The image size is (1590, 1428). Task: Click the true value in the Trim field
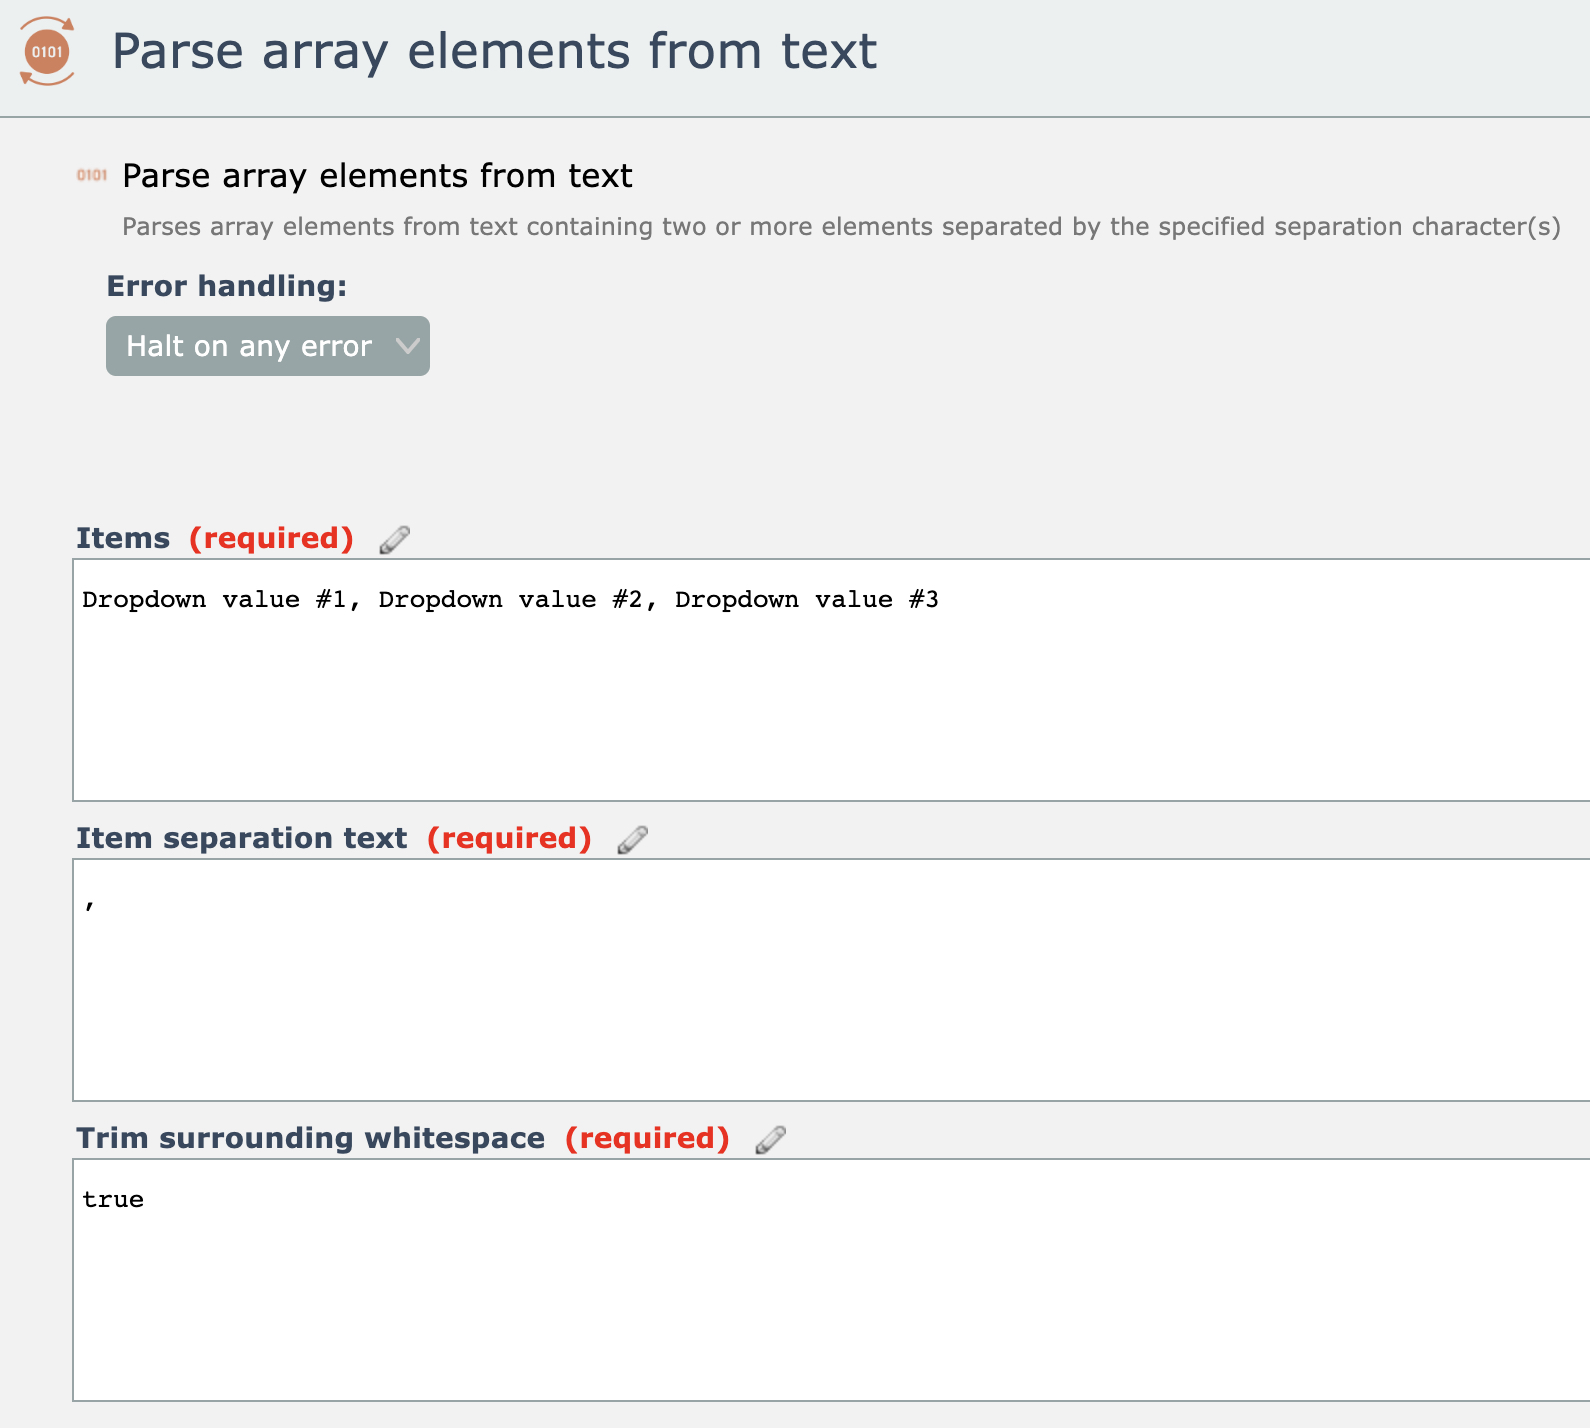(x=113, y=1200)
